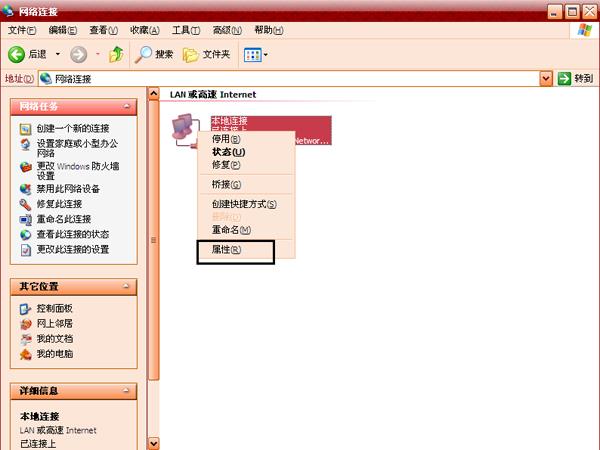Click the 创建一个新的连接 task icon

click(x=26, y=129)
